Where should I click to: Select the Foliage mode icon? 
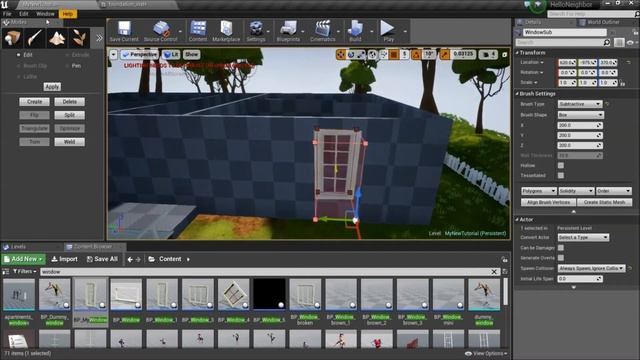[79, 38]
